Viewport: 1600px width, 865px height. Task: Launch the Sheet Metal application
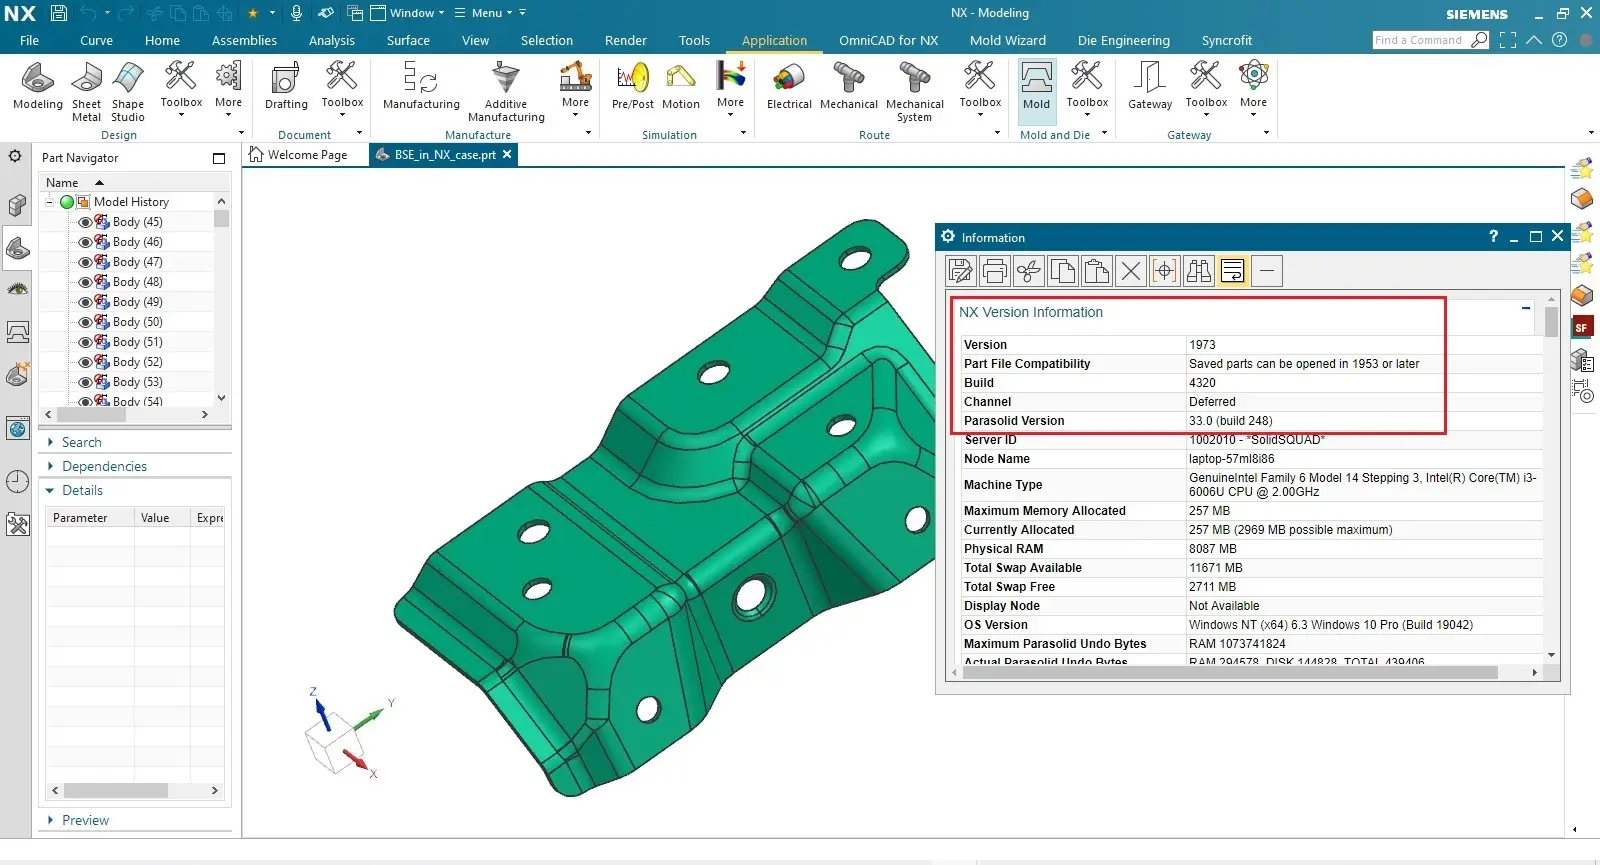tap(87, 92)
